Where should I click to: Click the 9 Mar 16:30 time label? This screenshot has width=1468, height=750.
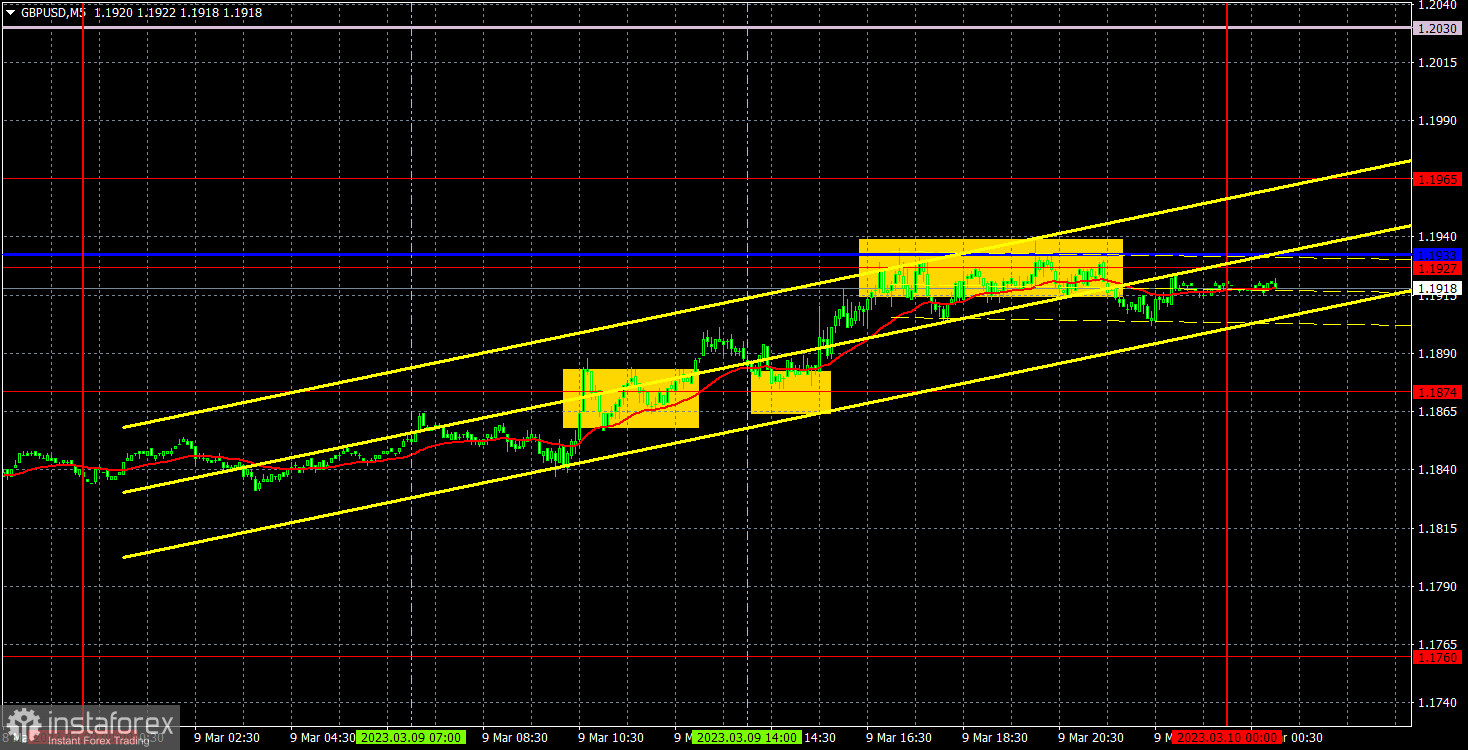tap(898, 737)
